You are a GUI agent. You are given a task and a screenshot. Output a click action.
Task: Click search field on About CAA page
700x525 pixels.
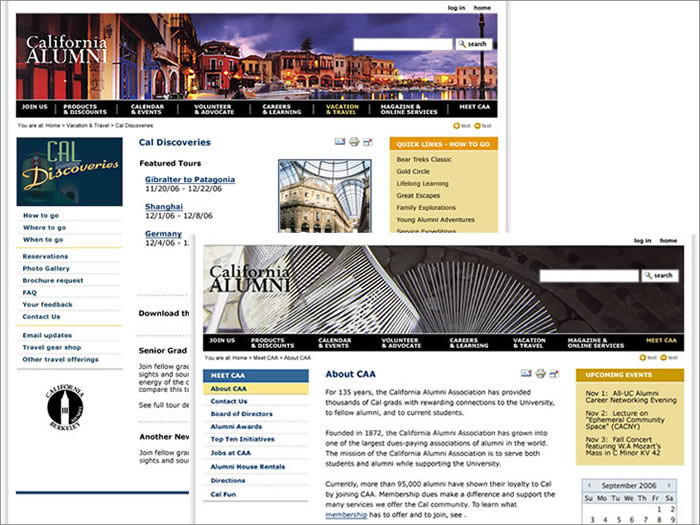coord(589,275)
